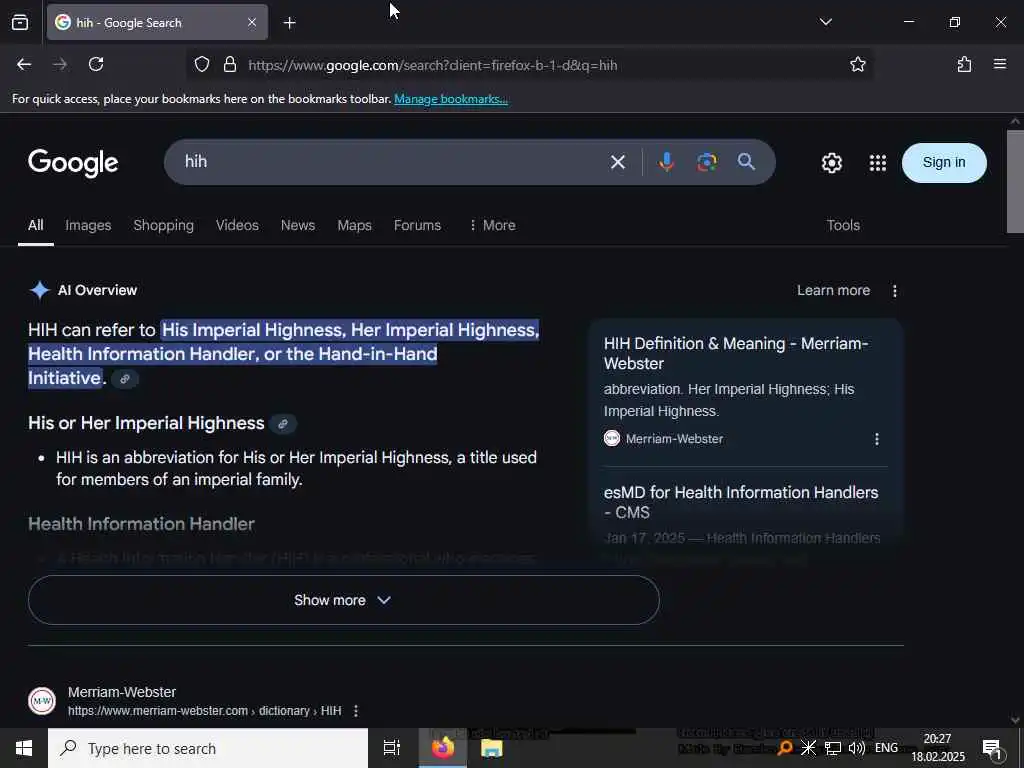Click the forward navigation arrow
The height and width of the screenshot is (768, 1024).
(x=60, y=64)
